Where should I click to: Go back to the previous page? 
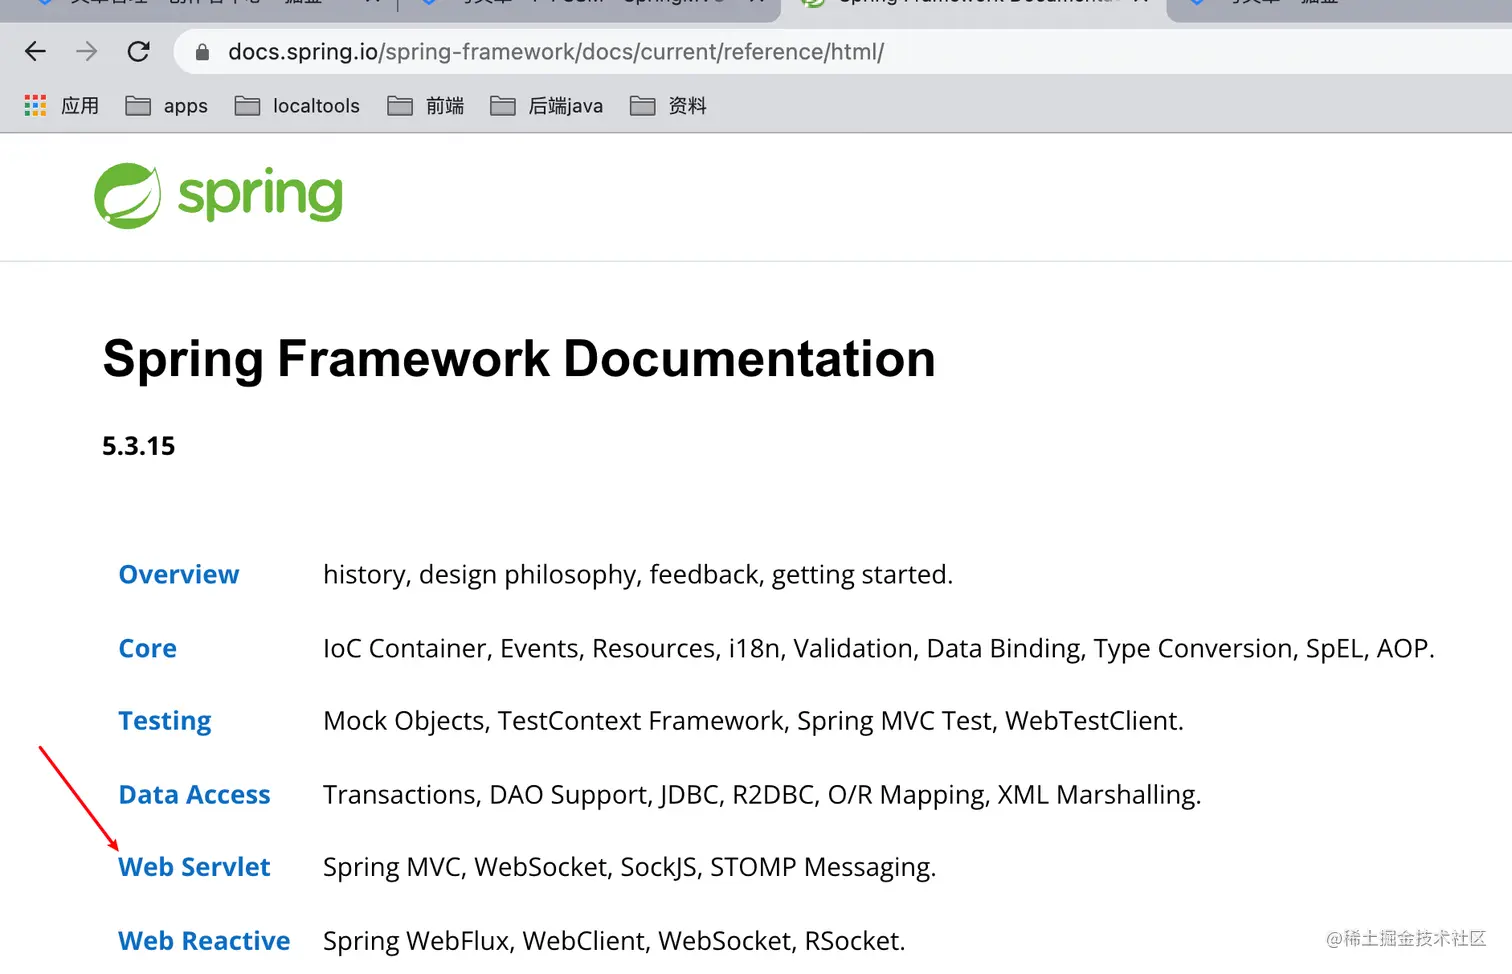pyautogui.click(x=35, y=51)
